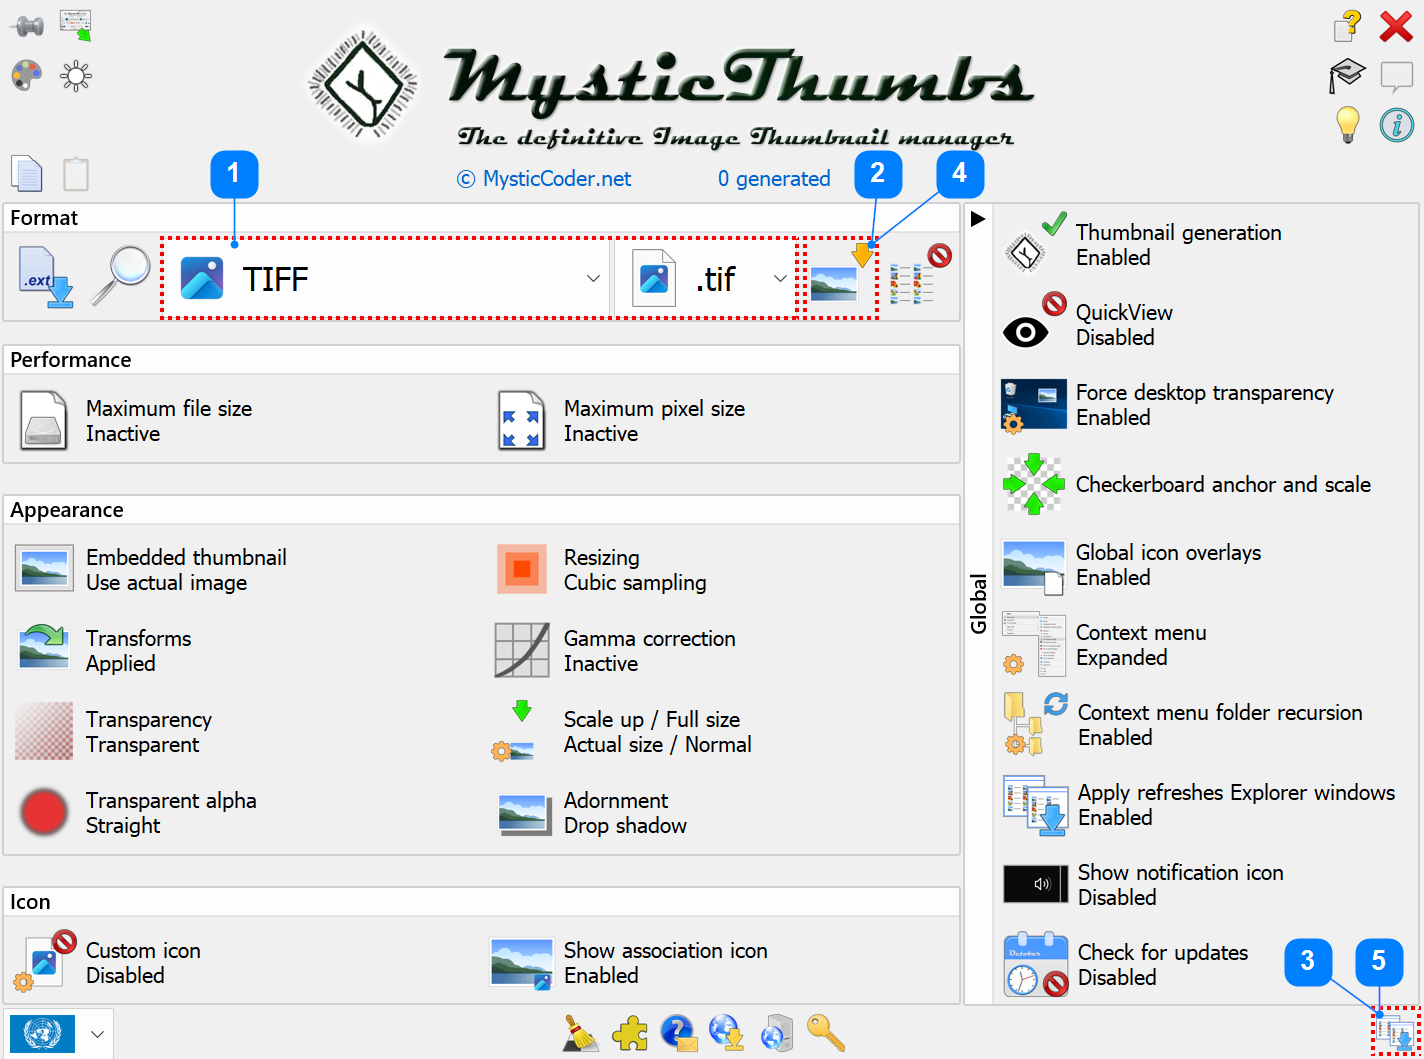Toggle Thumbnail generation Enabled
The height and width of the screenshot is (1059, 1424).
tap(1142, 245)
